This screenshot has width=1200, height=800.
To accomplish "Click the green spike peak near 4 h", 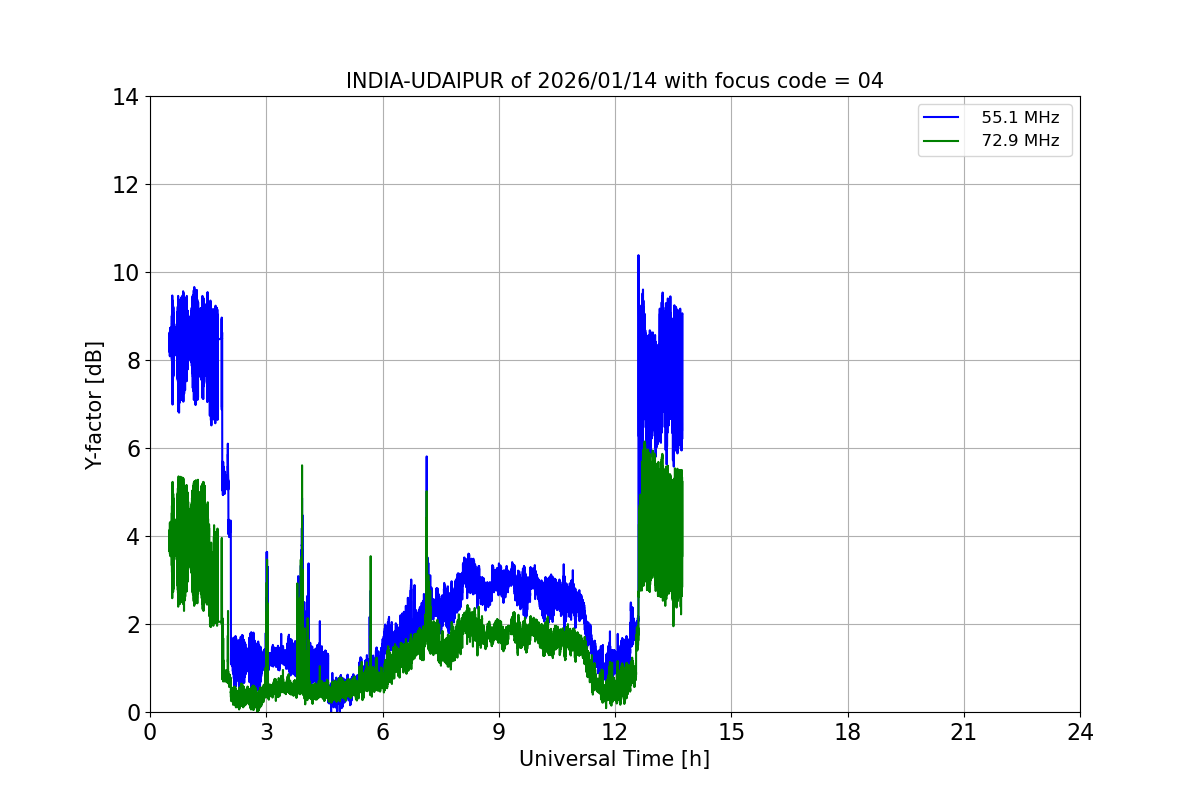I will pos(301,466).
